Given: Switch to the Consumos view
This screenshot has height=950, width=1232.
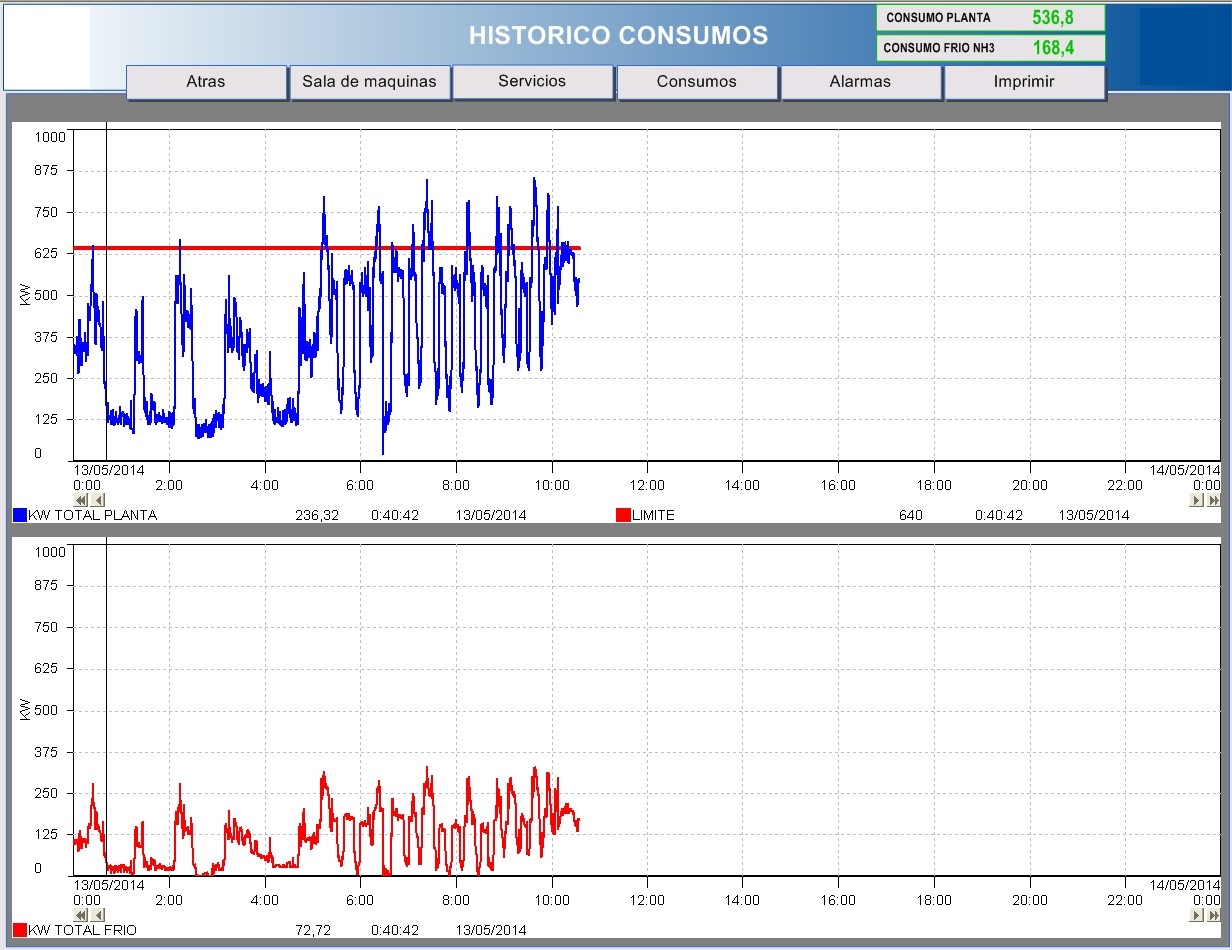Looking at the screenshot, I should tap(696, 82).
